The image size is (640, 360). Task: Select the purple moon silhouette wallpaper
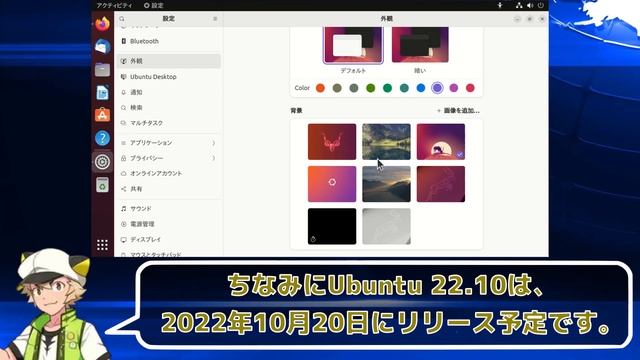pyautogui.click(x=441, y=142)
